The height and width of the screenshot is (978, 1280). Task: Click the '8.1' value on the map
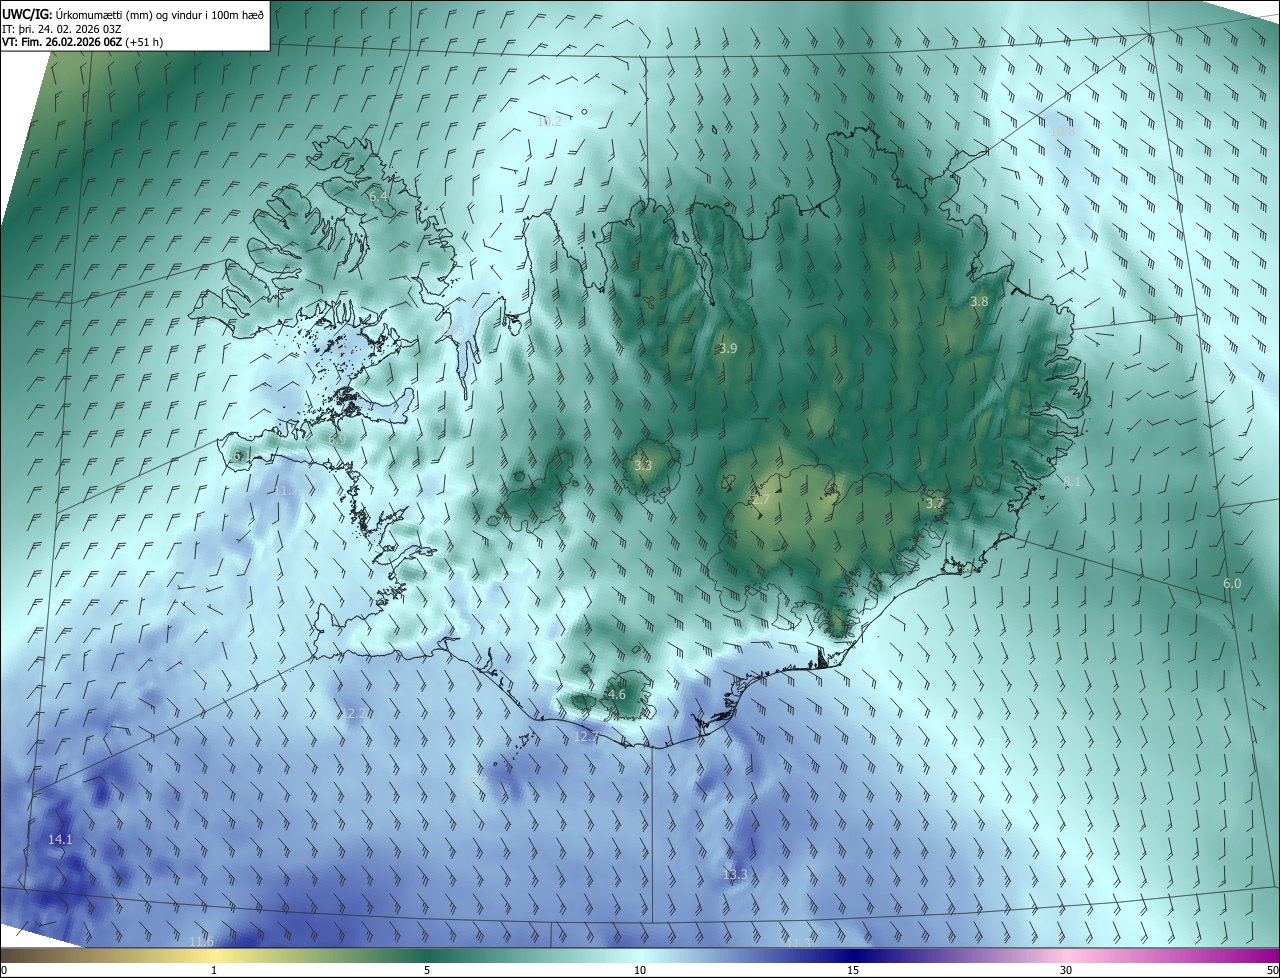coord(1072,482)
